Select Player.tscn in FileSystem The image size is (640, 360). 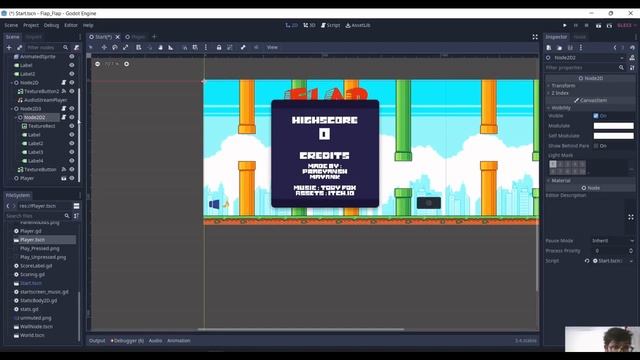point(33,240)
